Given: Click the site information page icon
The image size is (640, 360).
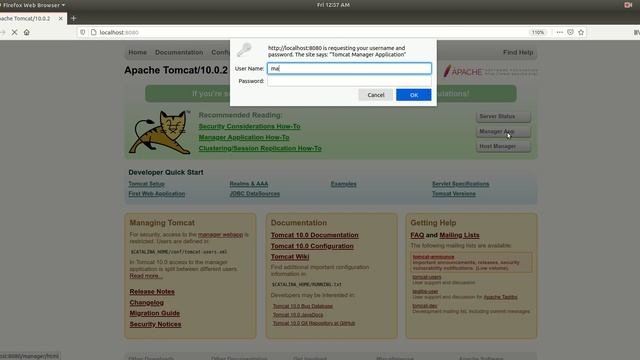Looking at the screenshot, I should [x=93, y=32].
